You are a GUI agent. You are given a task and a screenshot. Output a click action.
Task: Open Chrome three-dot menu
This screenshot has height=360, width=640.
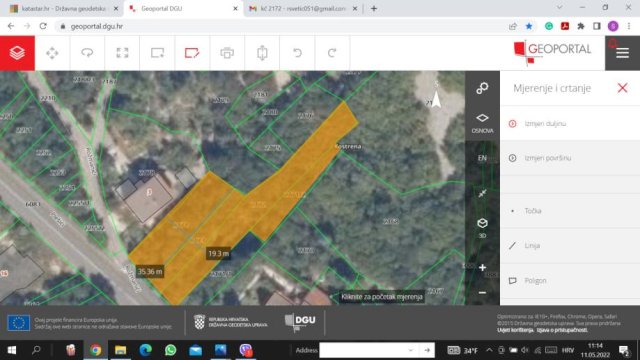629,26
